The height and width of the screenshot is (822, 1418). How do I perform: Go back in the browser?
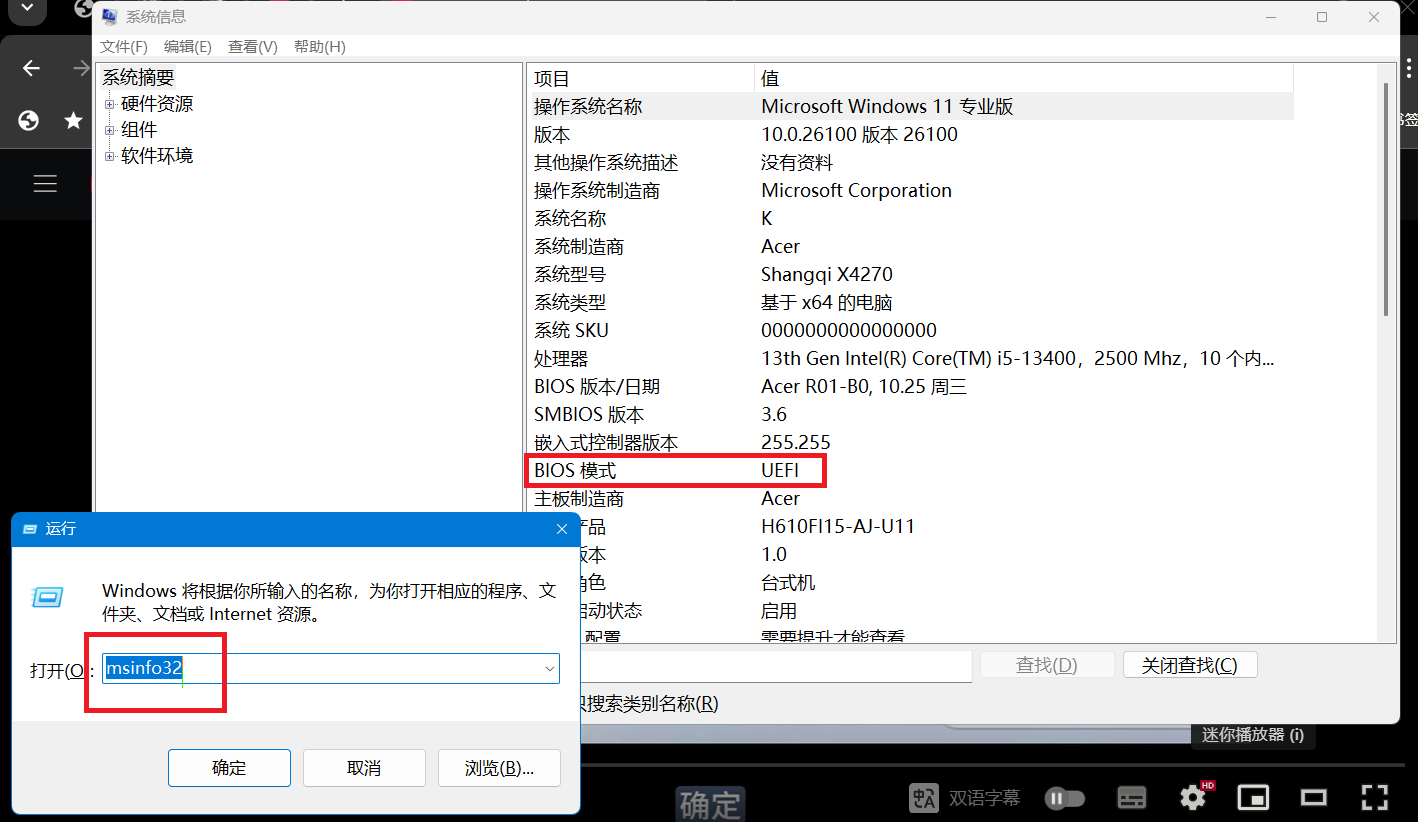point(31,68)
